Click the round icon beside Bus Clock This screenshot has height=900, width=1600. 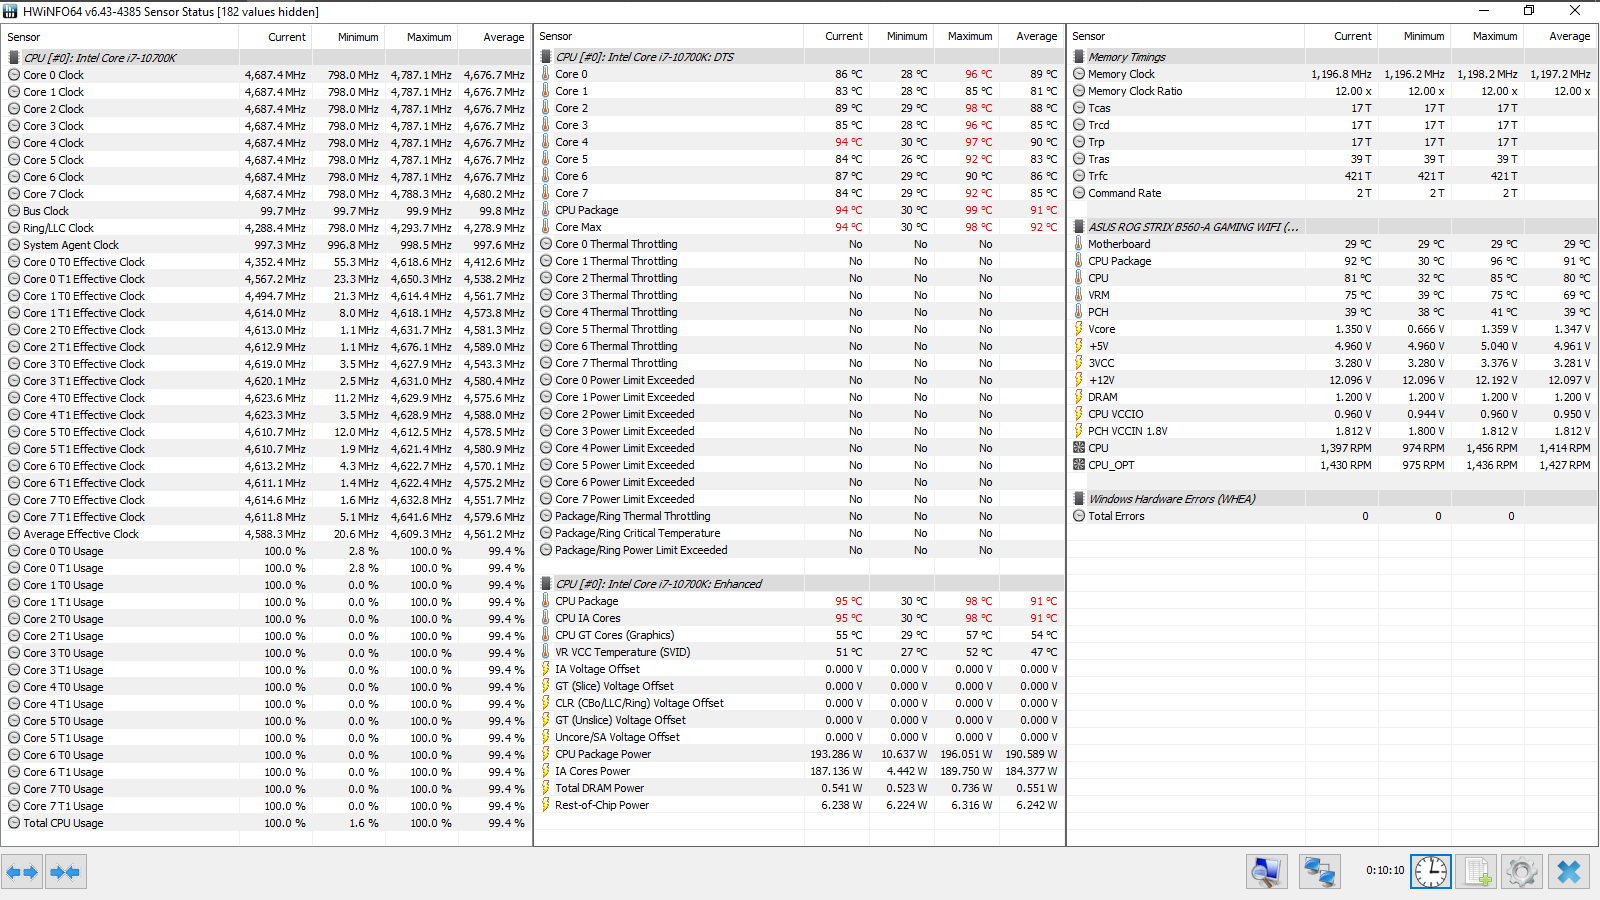pyautogui.click(x=14, y=211)
